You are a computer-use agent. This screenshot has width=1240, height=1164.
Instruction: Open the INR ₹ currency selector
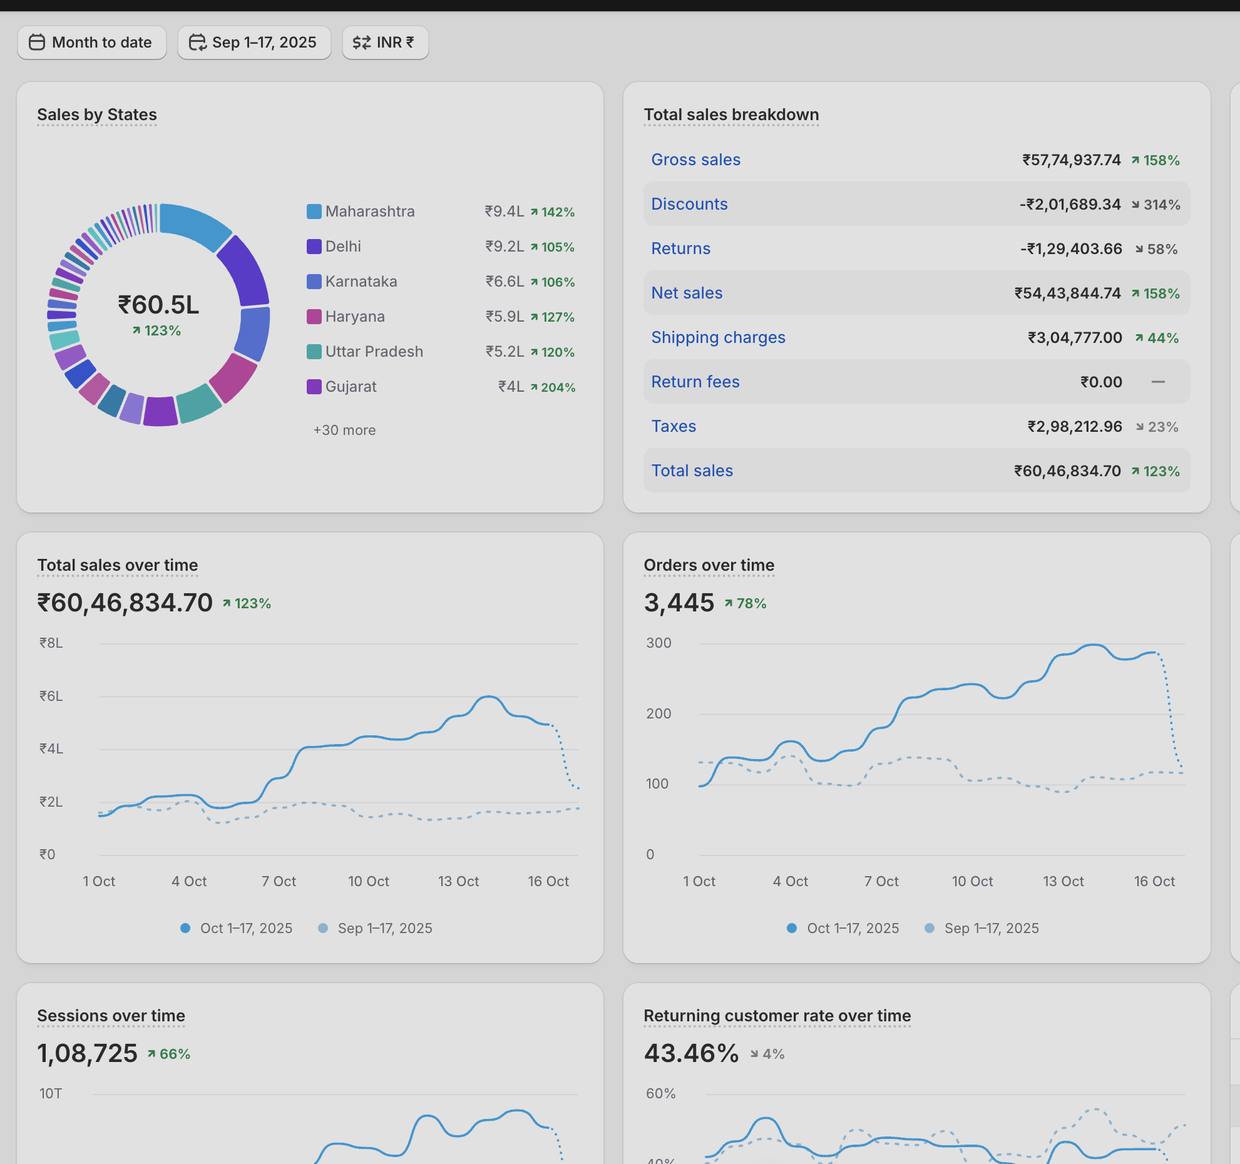click(385, 43)
